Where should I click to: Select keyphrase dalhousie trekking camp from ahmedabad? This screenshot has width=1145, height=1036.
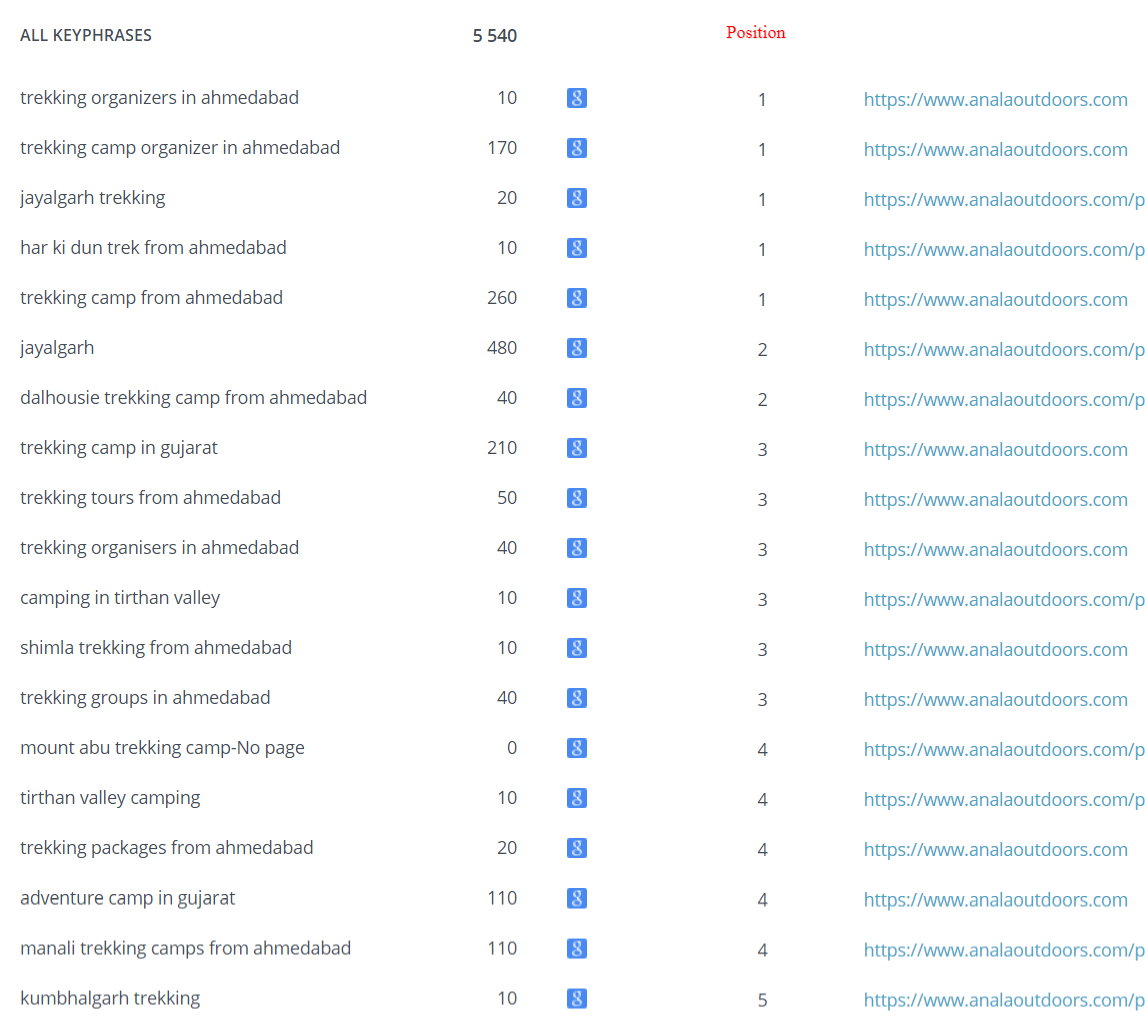[x=194, y=398]
